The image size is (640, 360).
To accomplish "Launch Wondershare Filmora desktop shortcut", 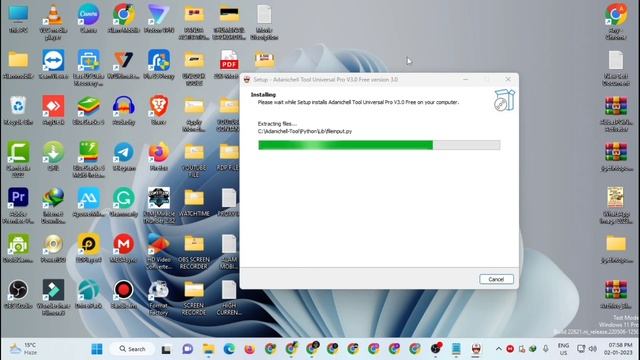I will tap(53, 297).
